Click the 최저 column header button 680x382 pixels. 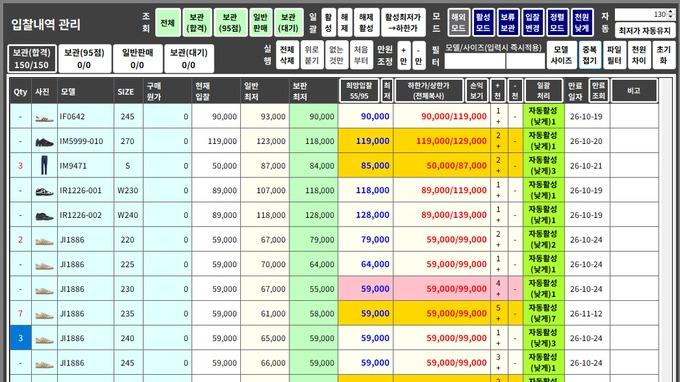387,91
